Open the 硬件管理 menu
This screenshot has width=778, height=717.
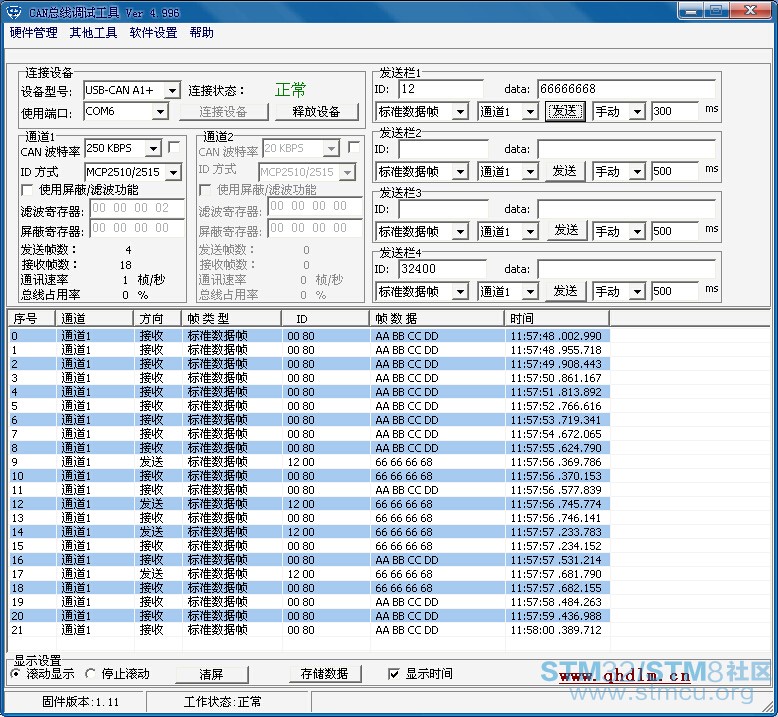point(34,33)
